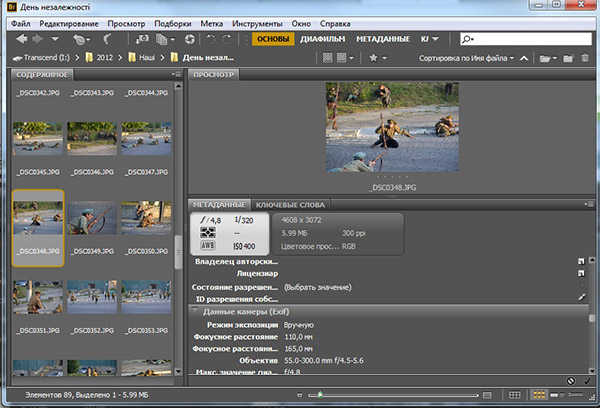Switch to thumbnails view mode
The image size is (600, 408).
tap(540, 396)
